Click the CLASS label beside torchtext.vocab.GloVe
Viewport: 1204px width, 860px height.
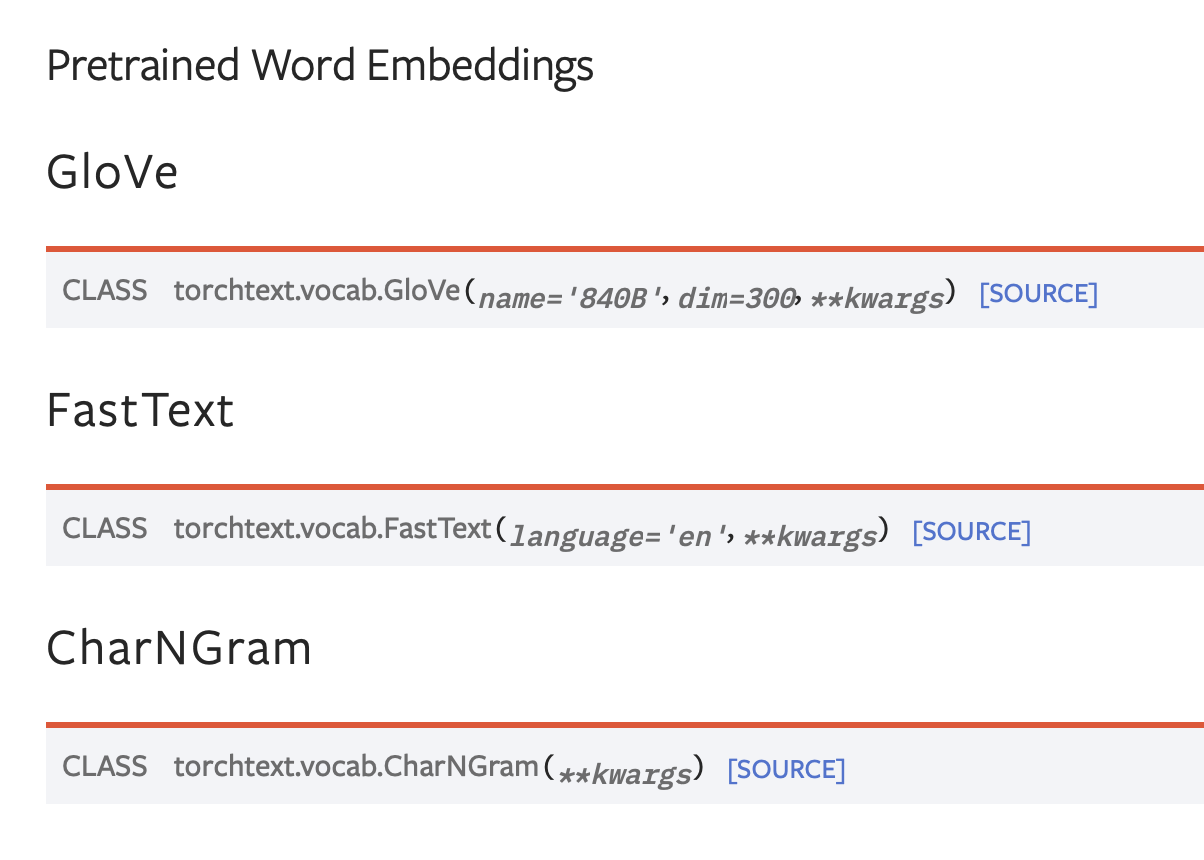[x=105, y=291]
